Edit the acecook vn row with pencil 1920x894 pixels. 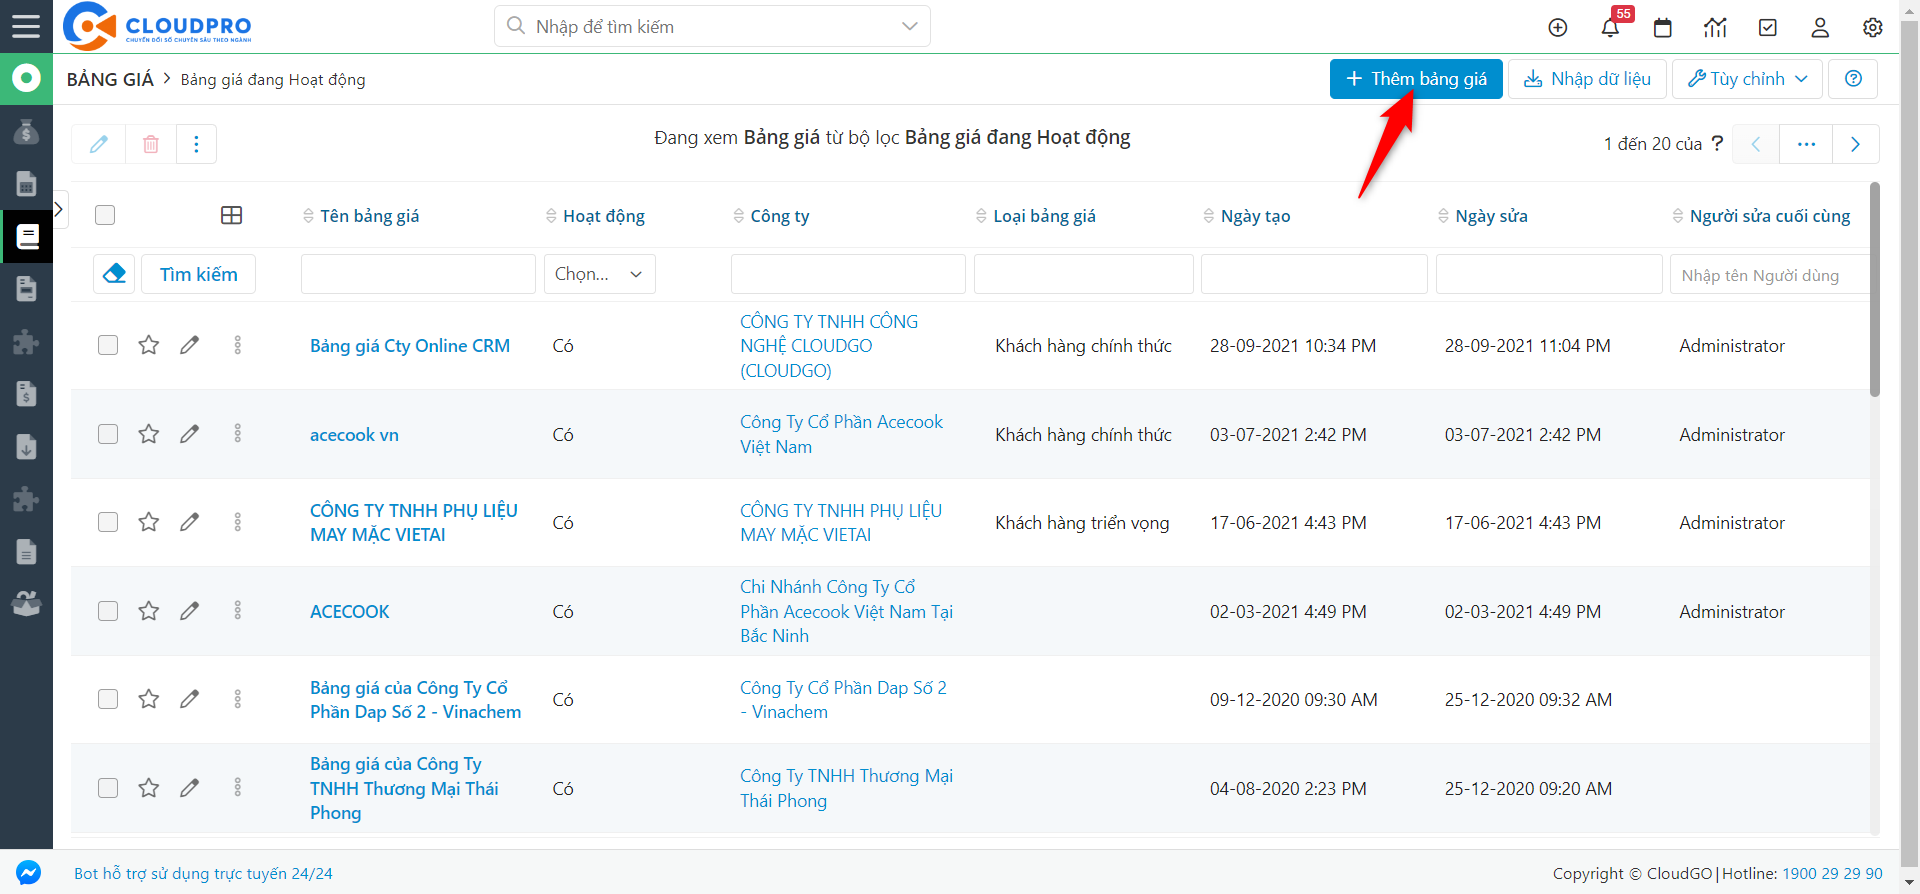[189, 434]
